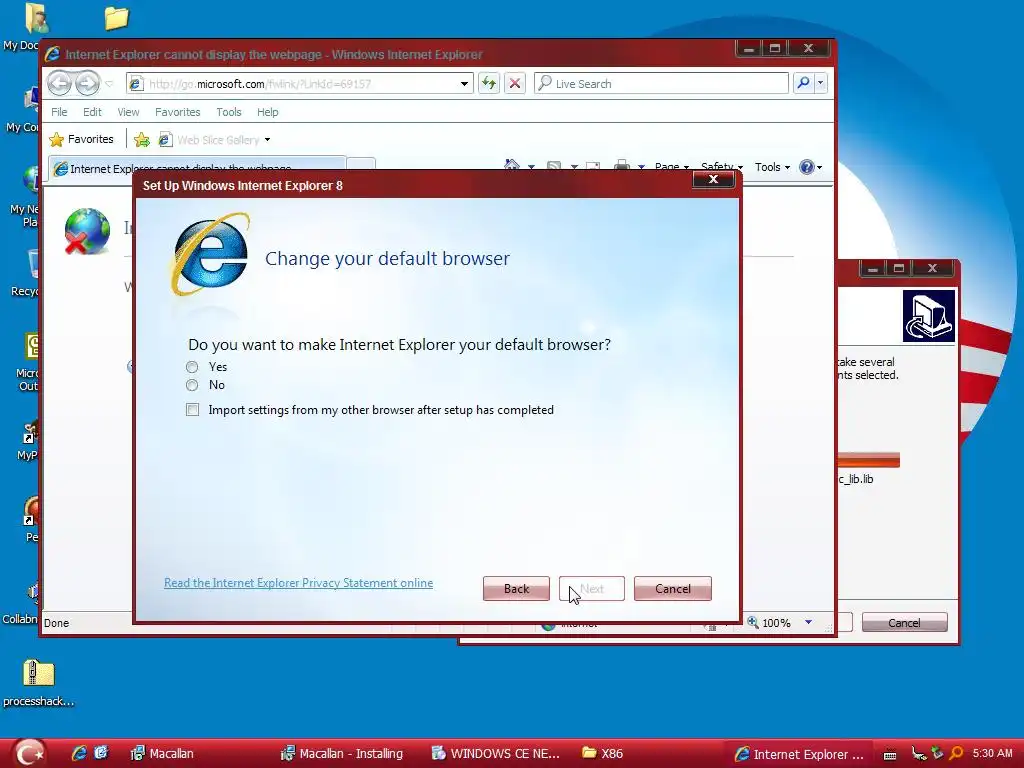Click the installer computer graphic

coord(928,317)
